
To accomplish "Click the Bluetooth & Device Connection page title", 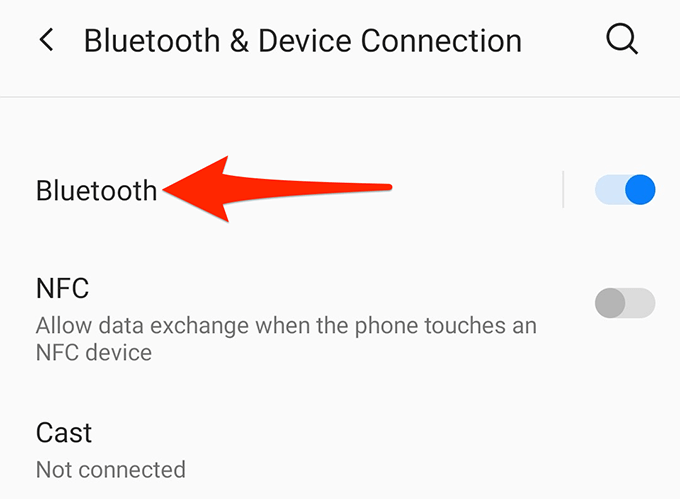I will [x=303, y=41].
